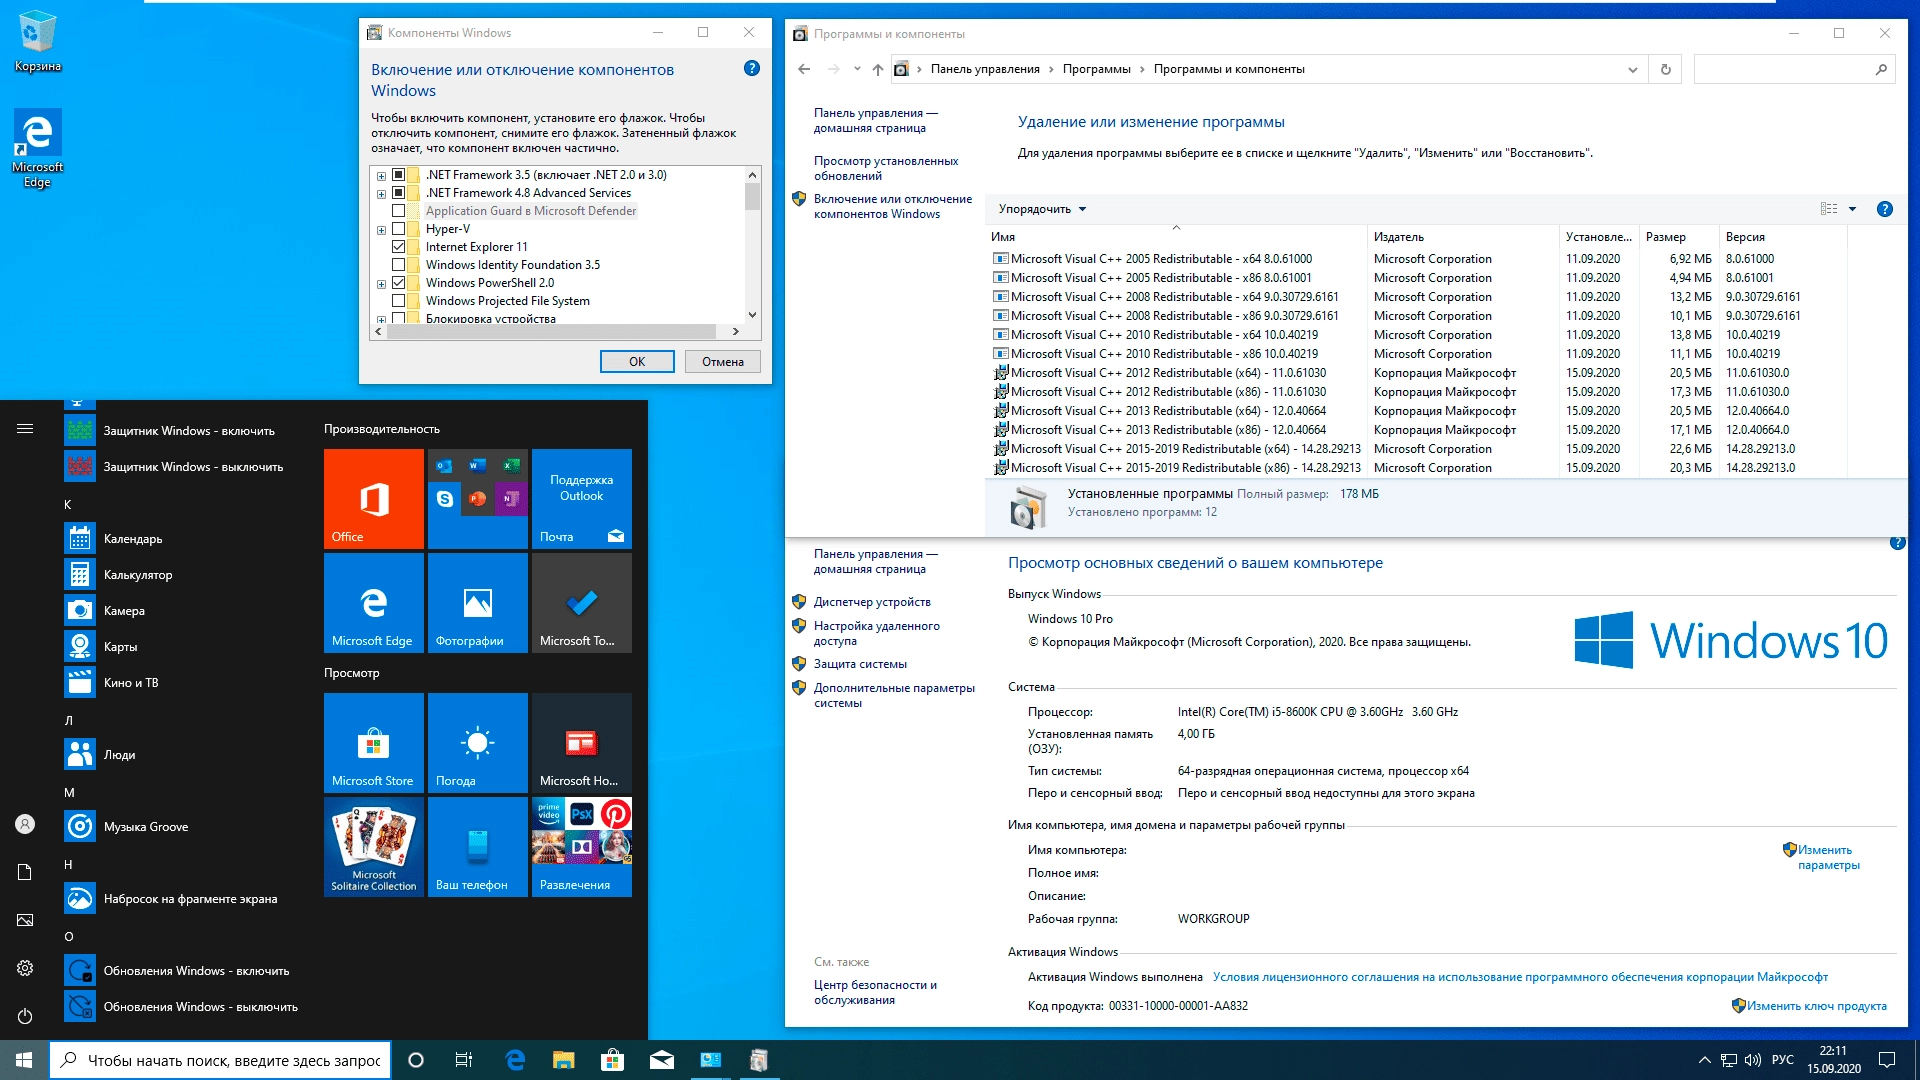This screenshot has height=1080, width=1920.
Task: Open Защита системы link
Action: coord(860,664)
